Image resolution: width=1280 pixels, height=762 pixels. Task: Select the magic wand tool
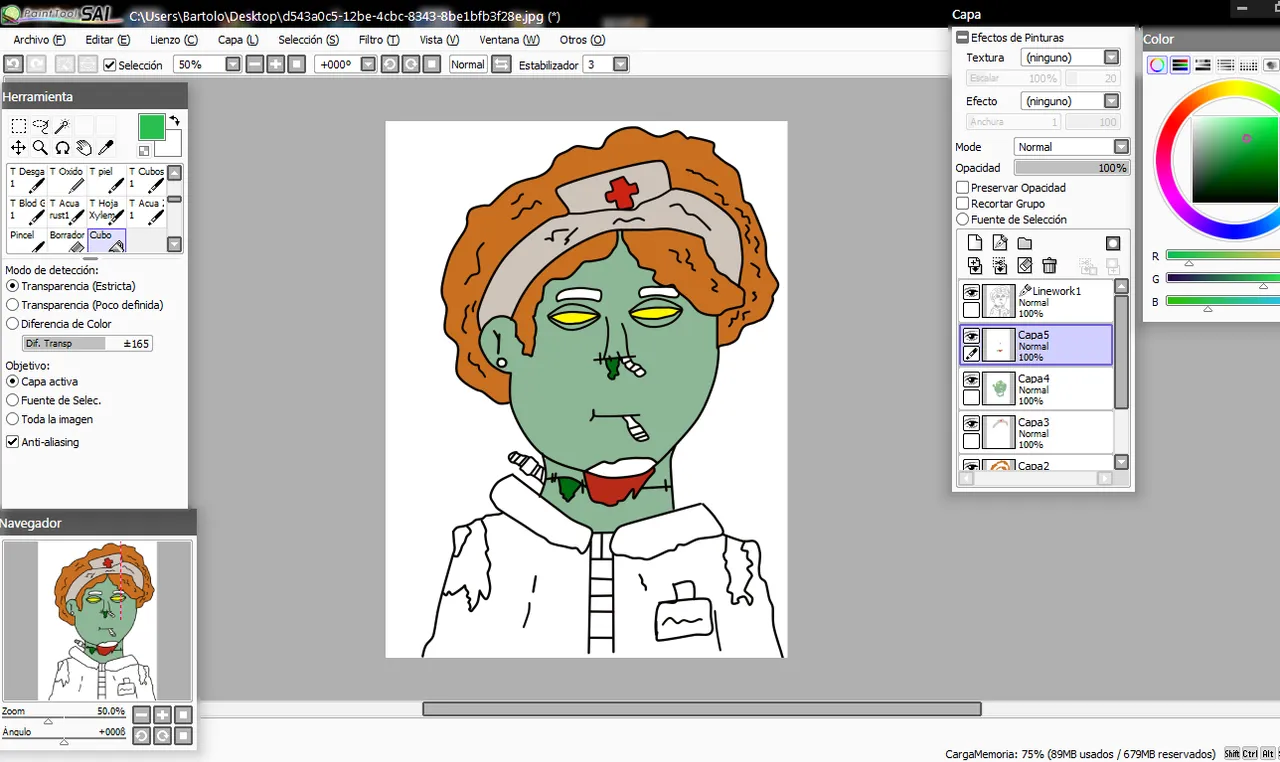click(62, 126)
